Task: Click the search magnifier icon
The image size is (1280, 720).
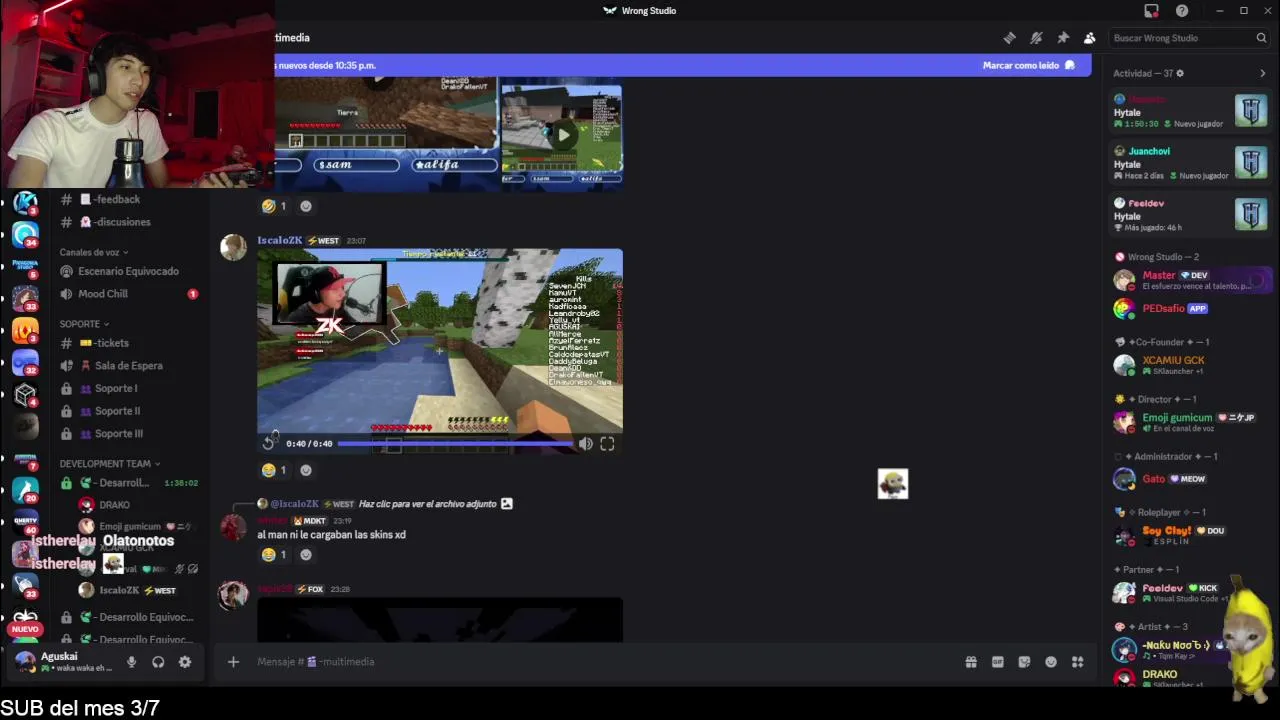Action: pos(1261,38)
